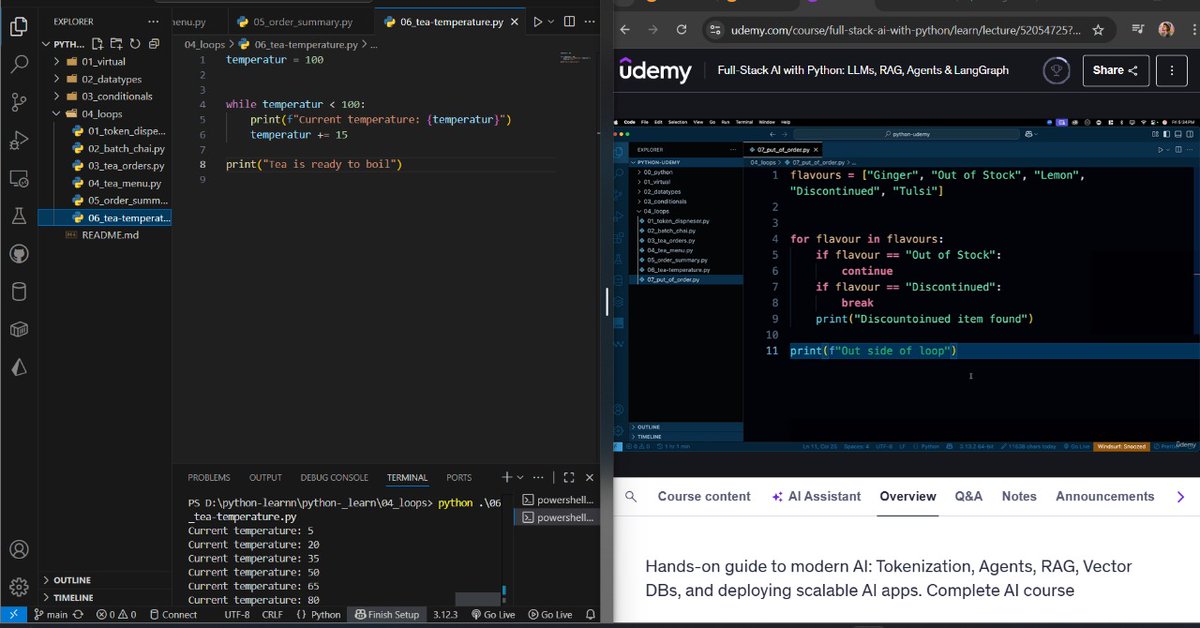1200x628 pixels.
Task: Switch to the DEBUG CONSOLE tab
Action: (x=334, y=477)
